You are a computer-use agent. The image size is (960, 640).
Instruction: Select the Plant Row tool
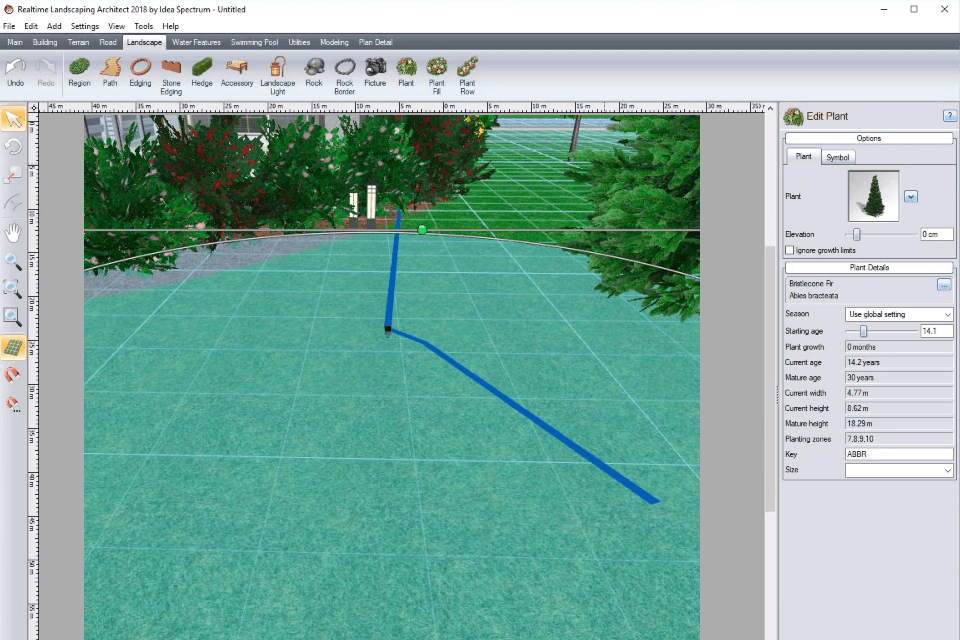(467, 77)
